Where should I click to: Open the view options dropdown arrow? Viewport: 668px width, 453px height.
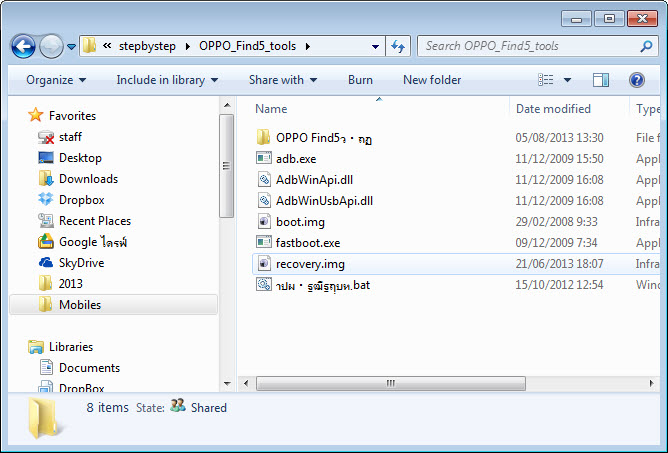point(567,80)
